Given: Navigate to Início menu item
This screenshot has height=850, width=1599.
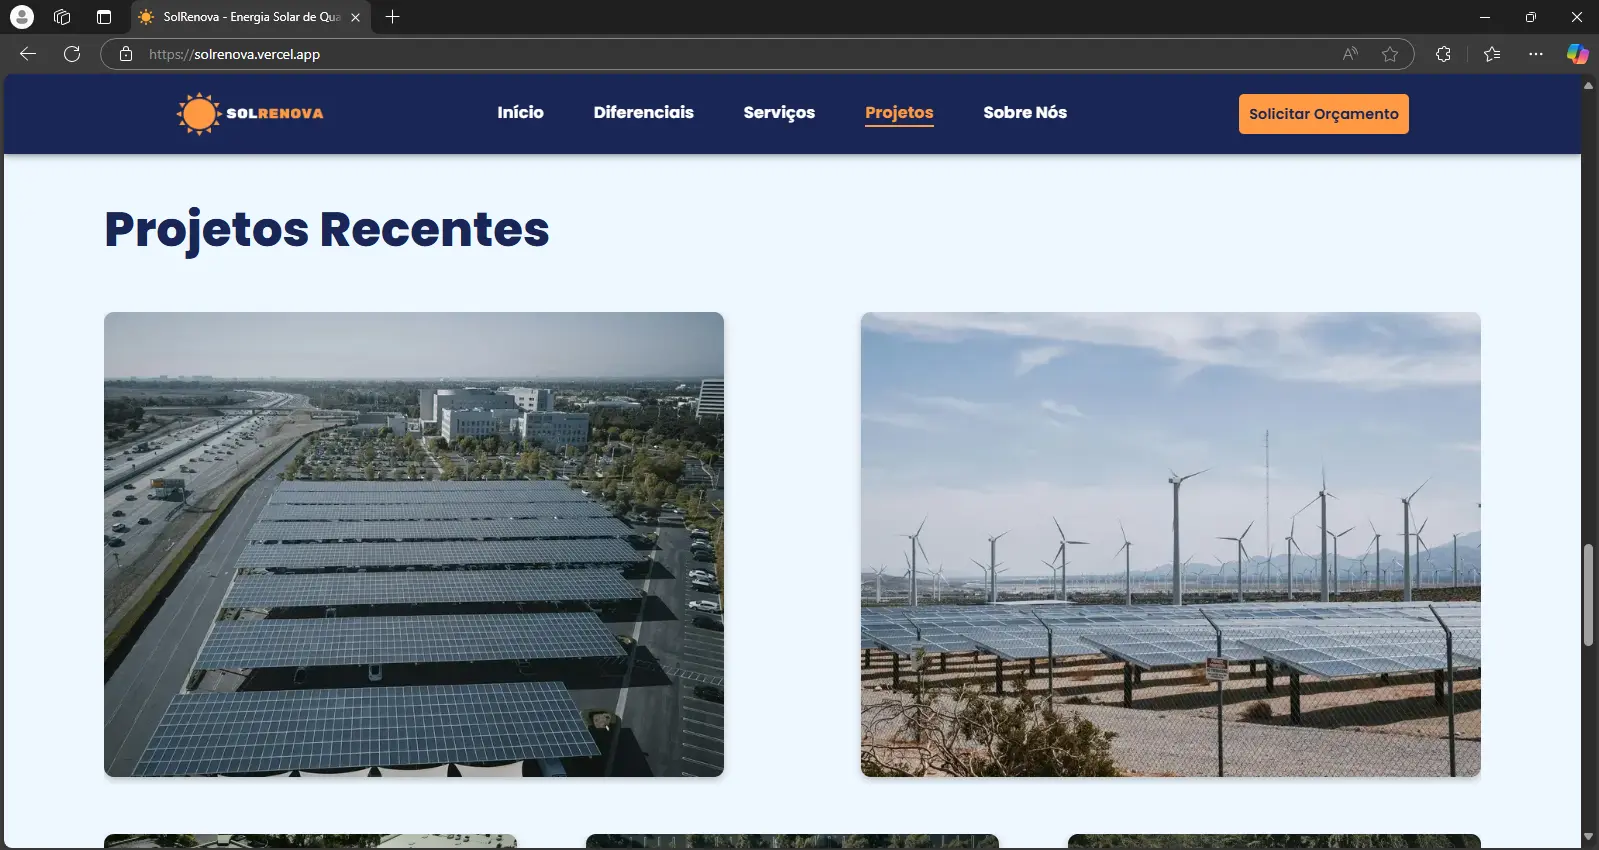Looking at the screenshot, I should coord(520,113).
